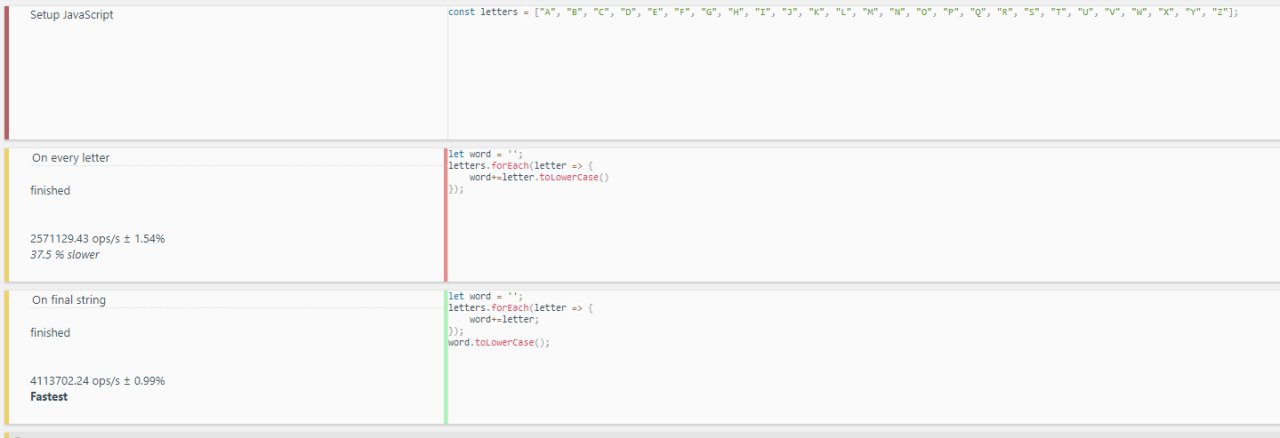Screen dimensions: 1280x438
Task: Click 'finished' status under On final string
Action: click(50, 333)
